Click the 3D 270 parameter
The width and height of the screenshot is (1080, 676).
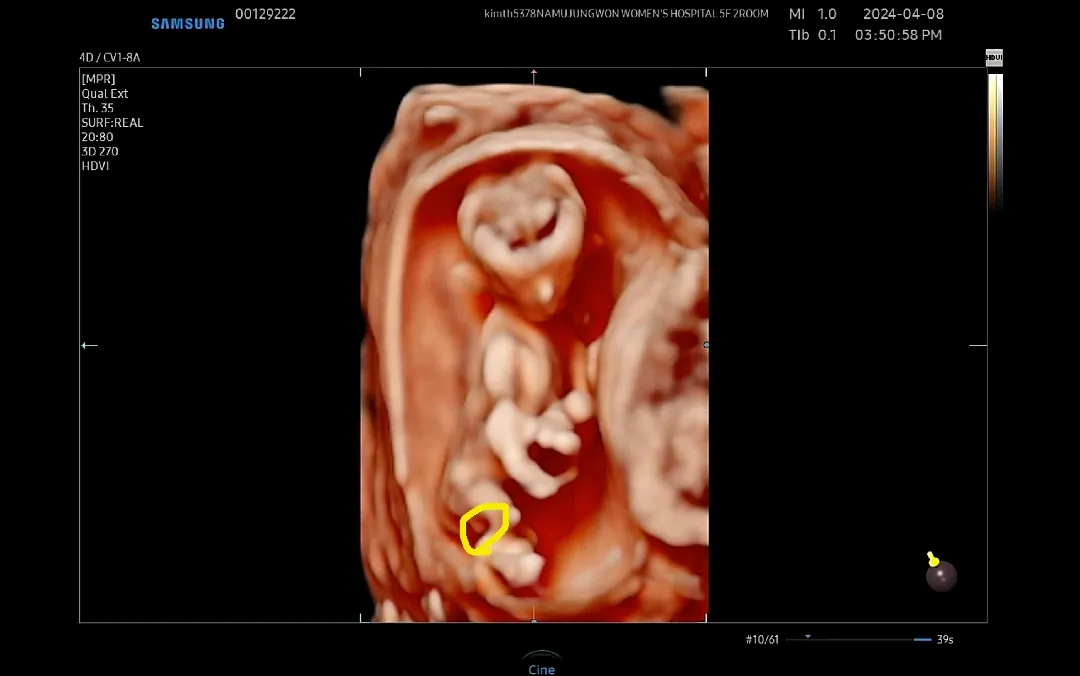[x=100, y=152]
